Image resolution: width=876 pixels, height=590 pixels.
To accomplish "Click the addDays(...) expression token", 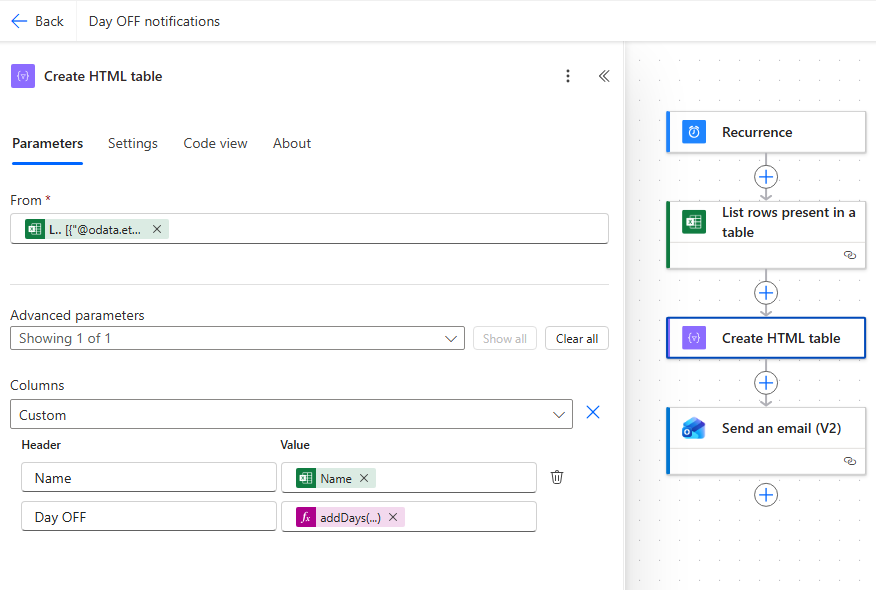I will tap(350, 517).
